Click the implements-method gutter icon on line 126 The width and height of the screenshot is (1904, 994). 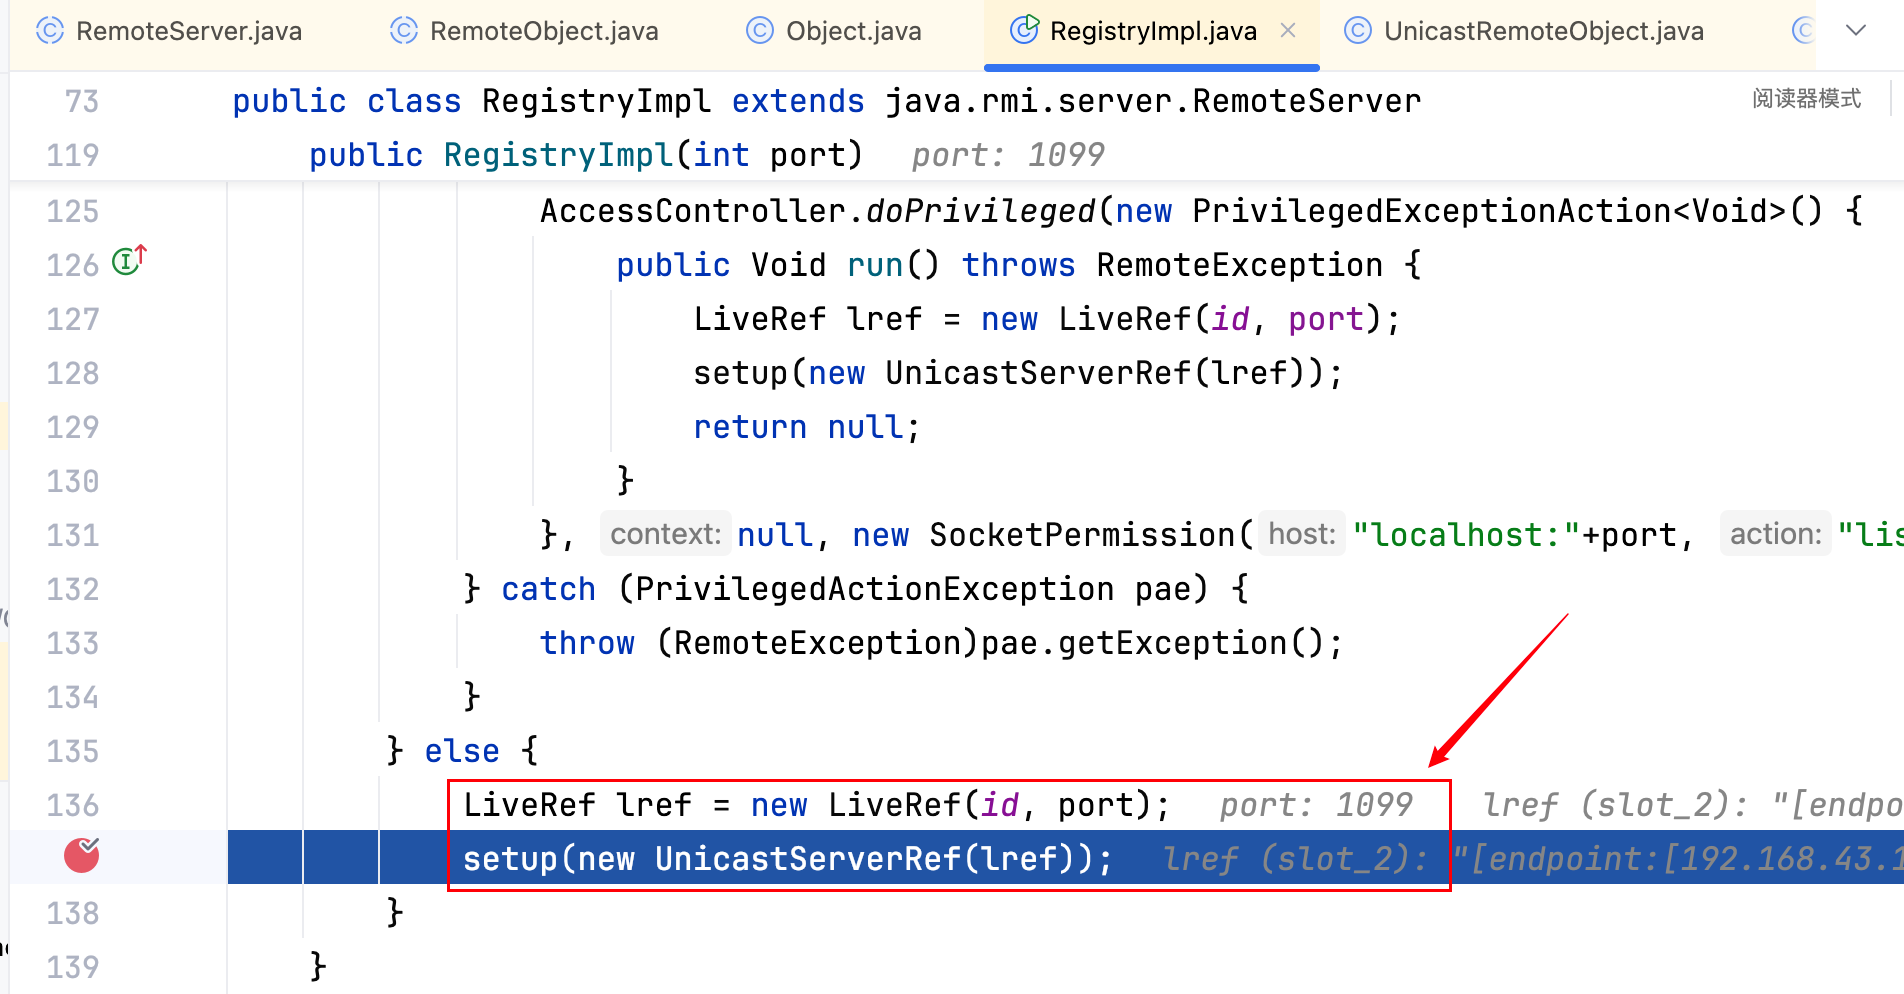coord(128,262)
